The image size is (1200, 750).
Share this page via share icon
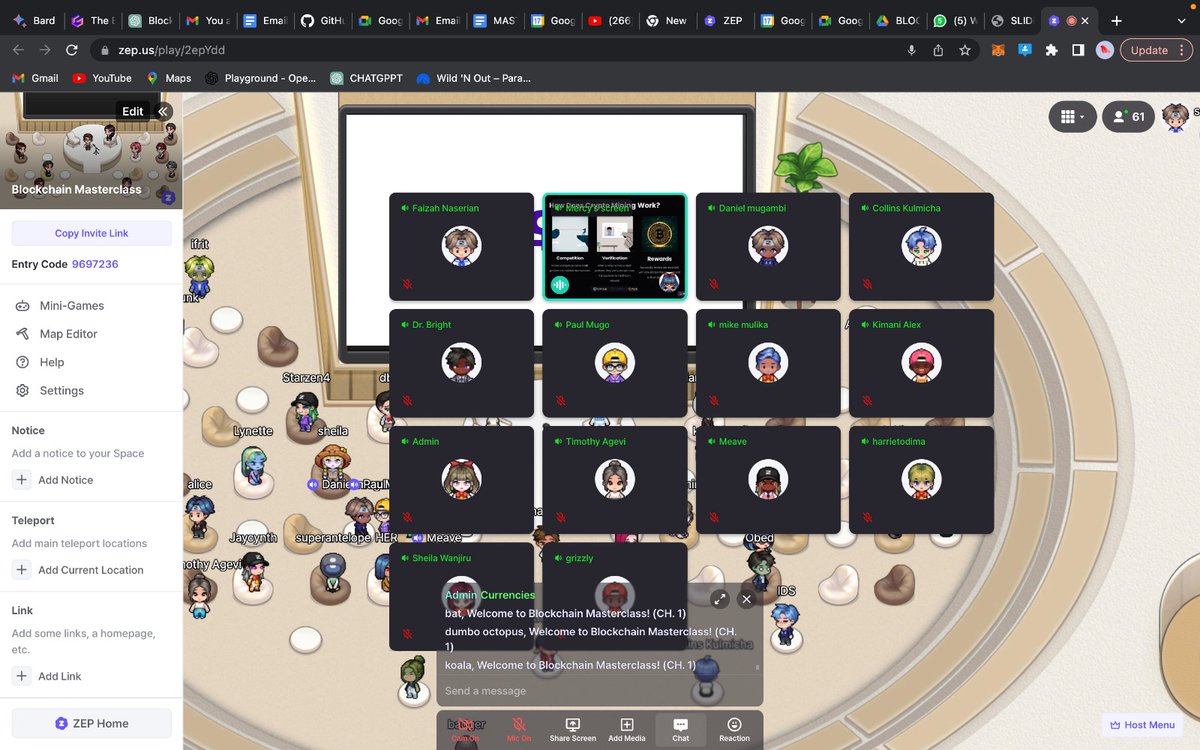(x=938, y=50)
